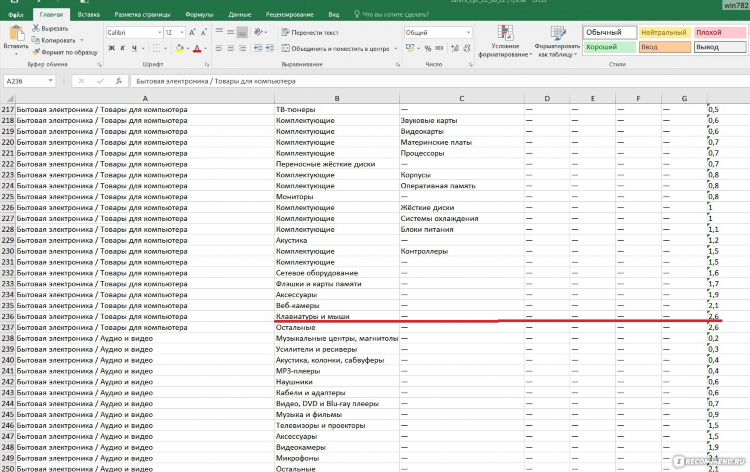Toggle top vertical alignment
This screenshot has width=750, height=472.
(x=219, y=32)
